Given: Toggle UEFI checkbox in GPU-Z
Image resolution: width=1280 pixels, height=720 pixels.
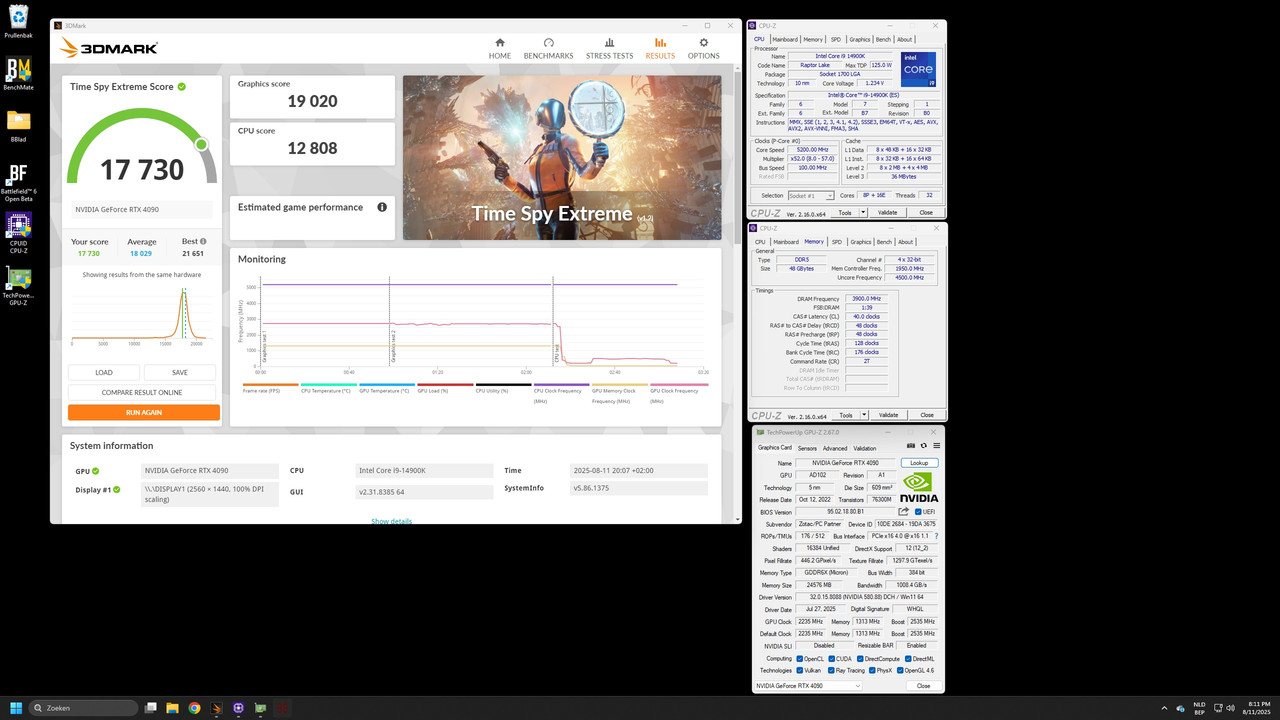Looking at the screenshot, I should point(918,512).
